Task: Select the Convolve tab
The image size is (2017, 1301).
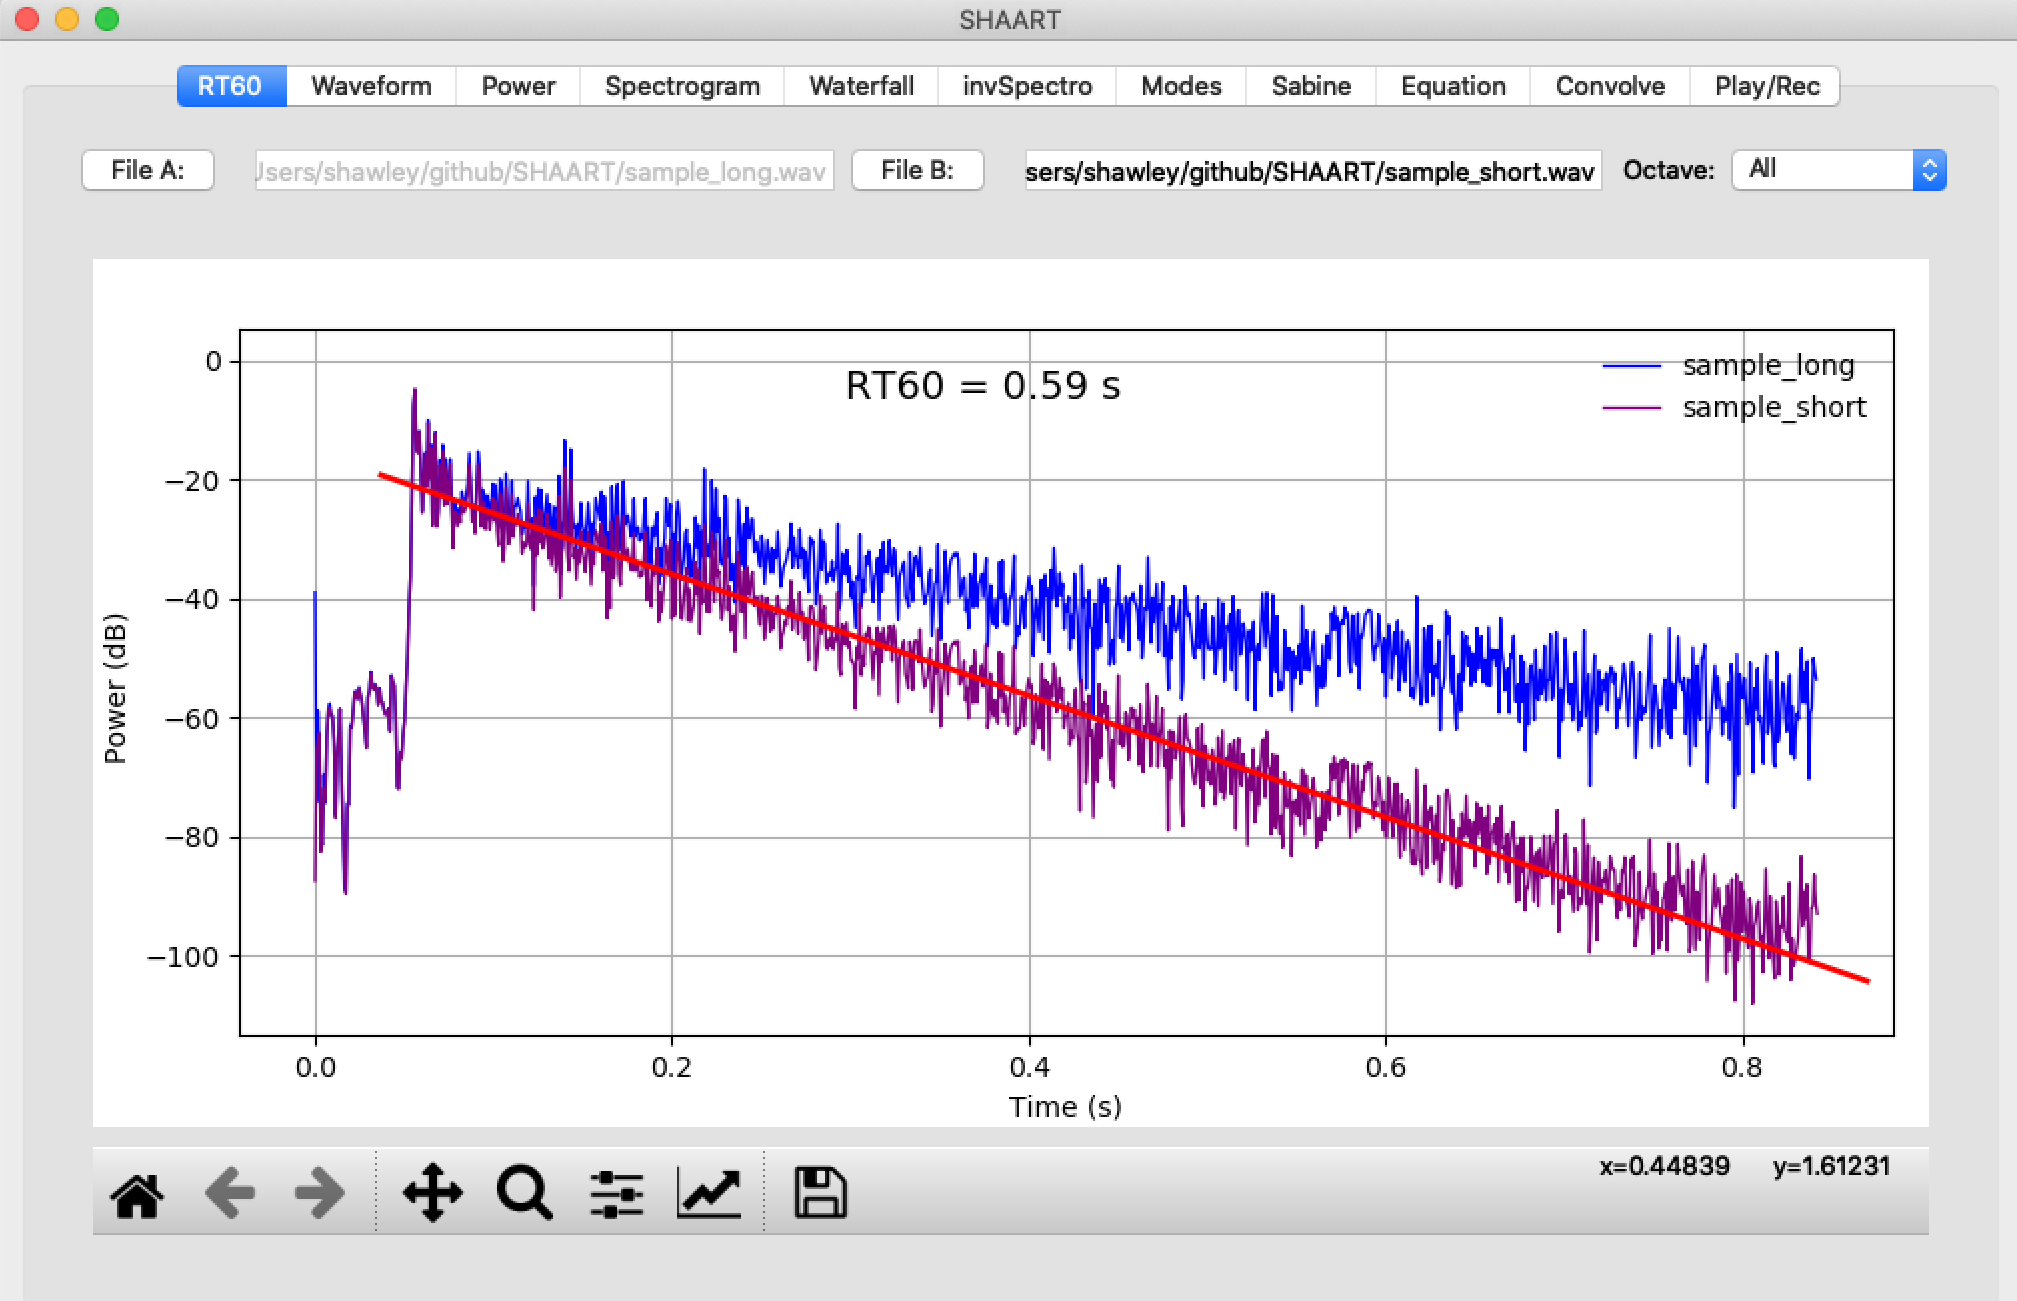Action: click(x=1610, y=86)
